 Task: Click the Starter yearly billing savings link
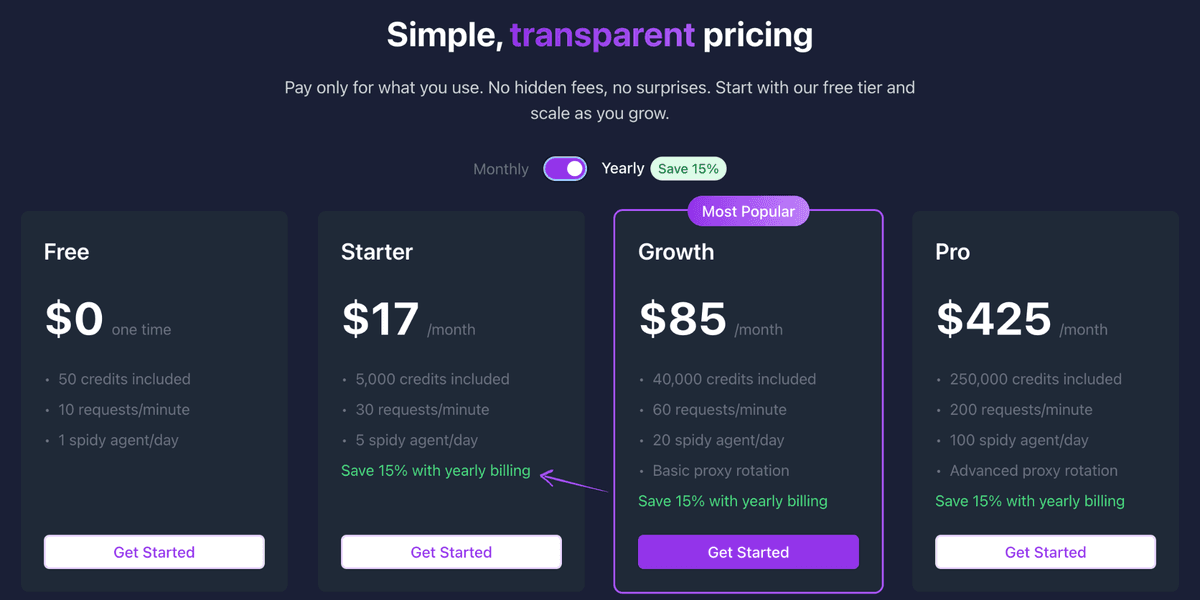coord(436,470)
